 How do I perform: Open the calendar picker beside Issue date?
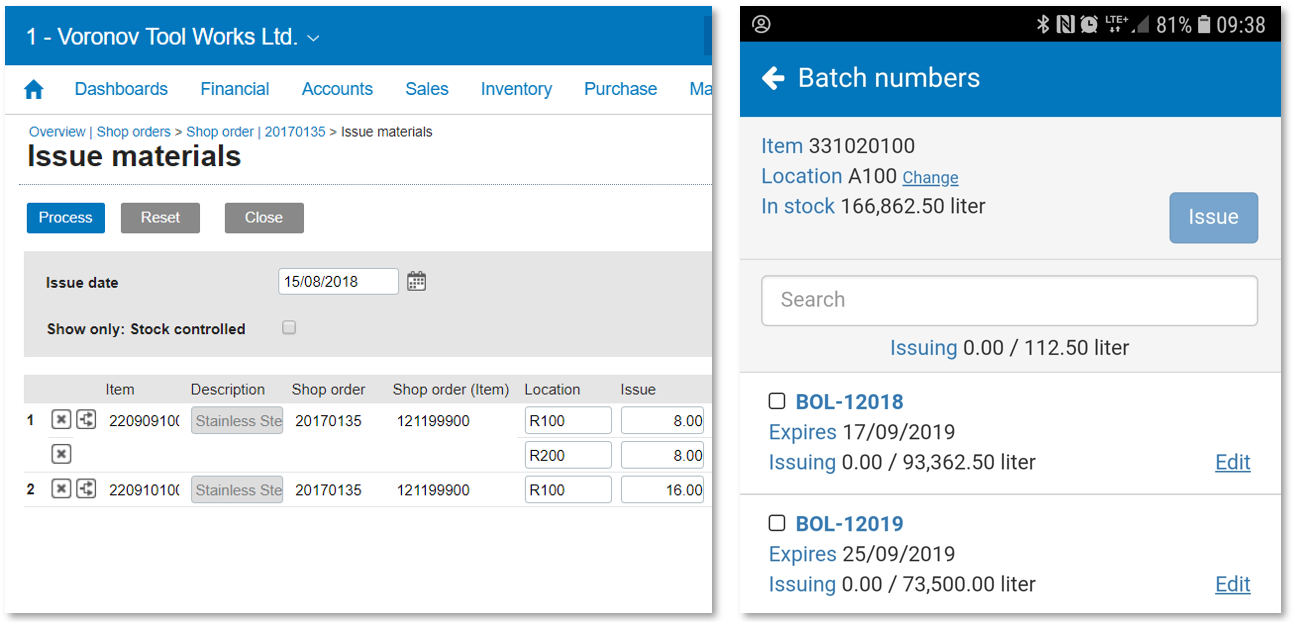pos(417,282)
